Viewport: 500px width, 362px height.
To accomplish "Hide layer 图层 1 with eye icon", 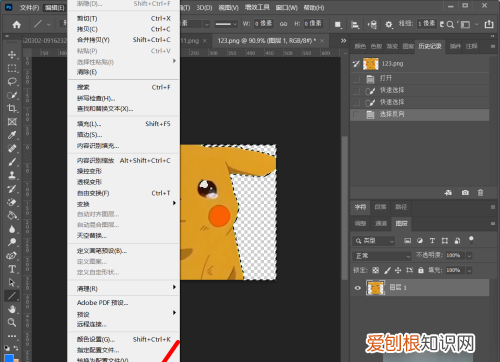I will (358, 288).
